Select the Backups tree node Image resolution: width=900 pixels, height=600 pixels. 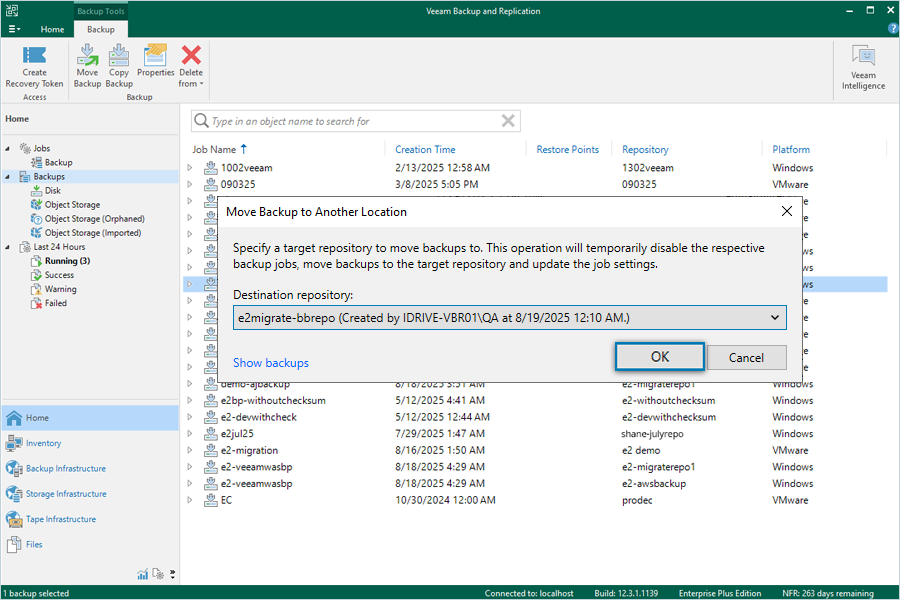(49, 176)
